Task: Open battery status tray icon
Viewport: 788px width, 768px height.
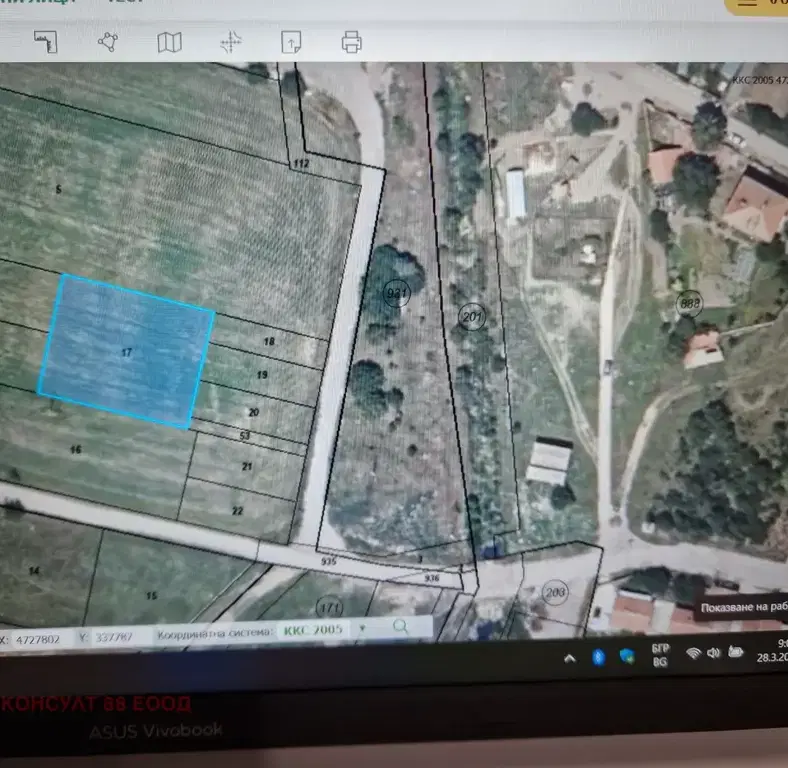Action: click(735, 652)
